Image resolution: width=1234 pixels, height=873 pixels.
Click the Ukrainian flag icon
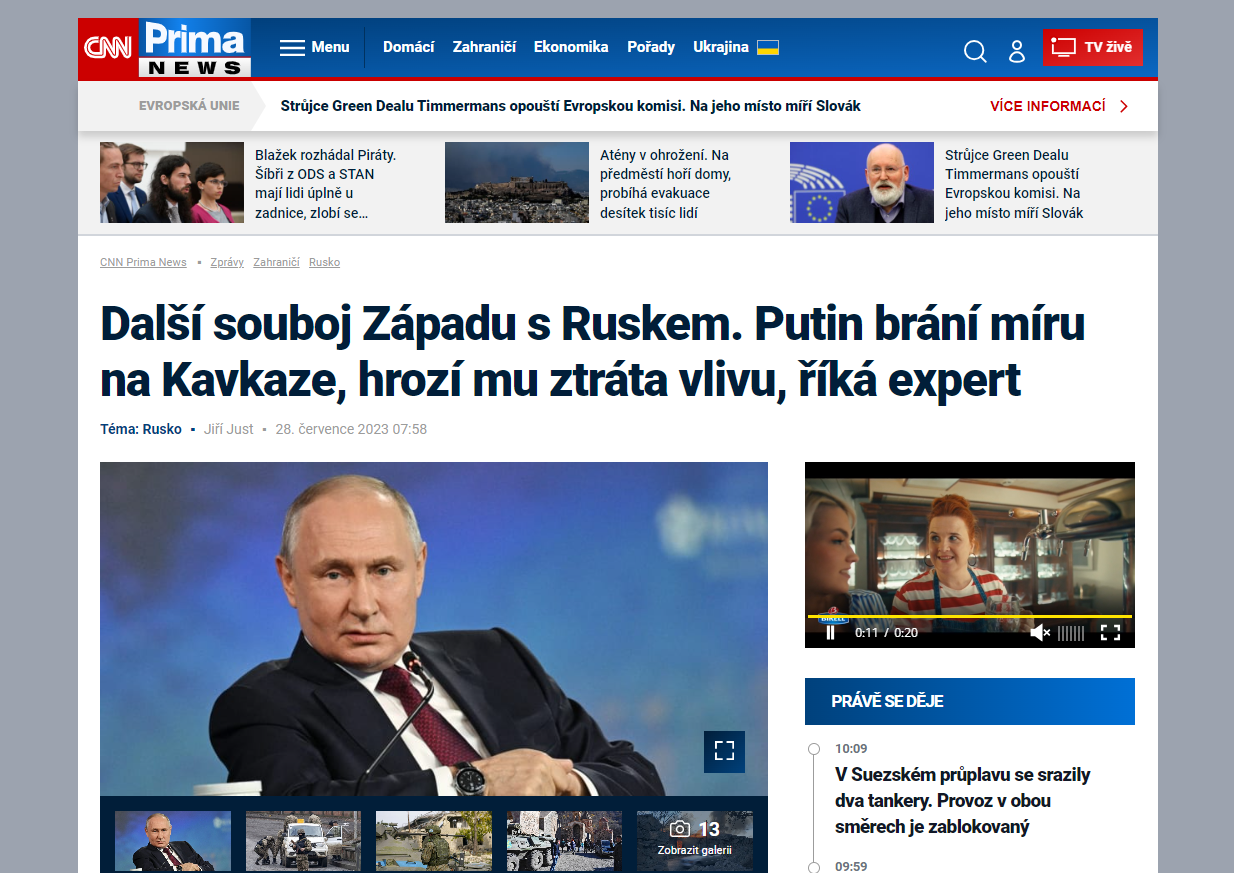[768, 47]
